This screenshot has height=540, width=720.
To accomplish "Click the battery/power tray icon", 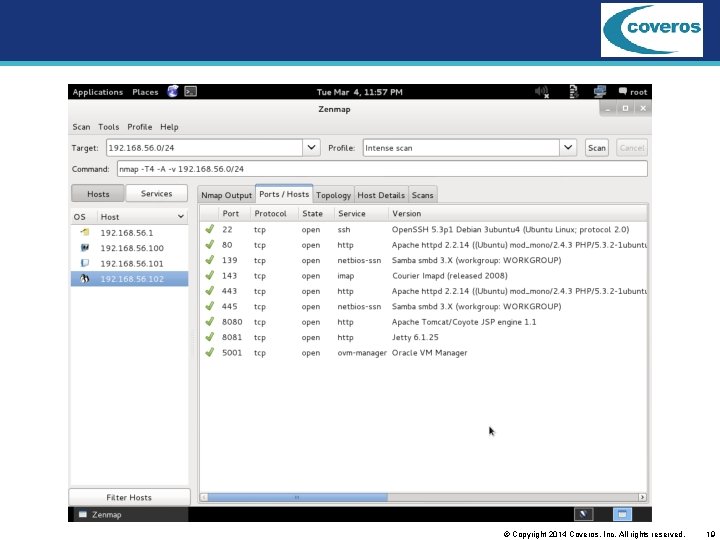I will coord(574,92).
